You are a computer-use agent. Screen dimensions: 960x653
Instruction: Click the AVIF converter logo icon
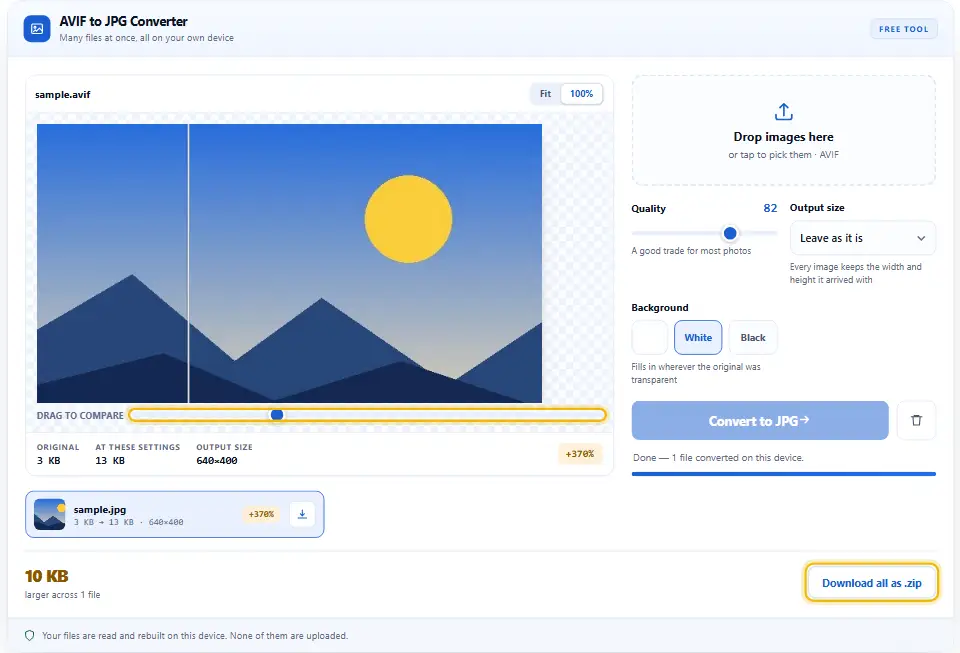click(x=37, y=29)
